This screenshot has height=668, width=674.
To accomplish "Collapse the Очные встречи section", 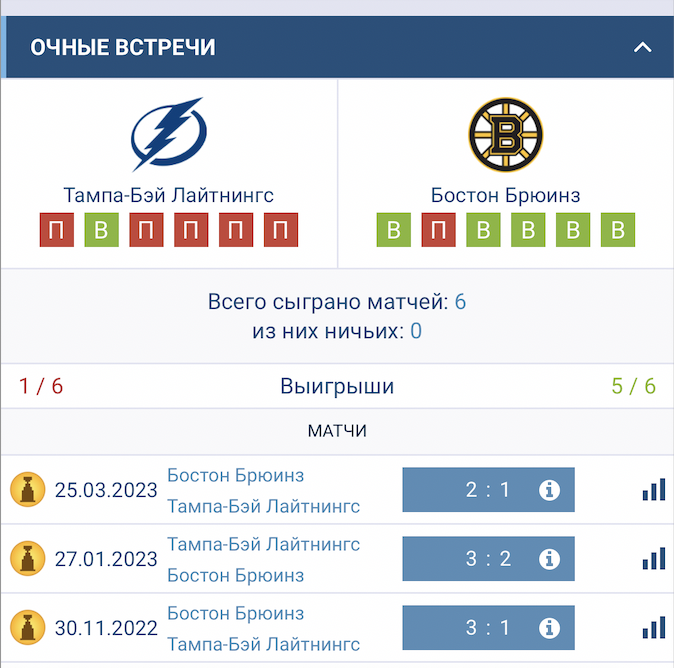I will [x=642, y=47].
